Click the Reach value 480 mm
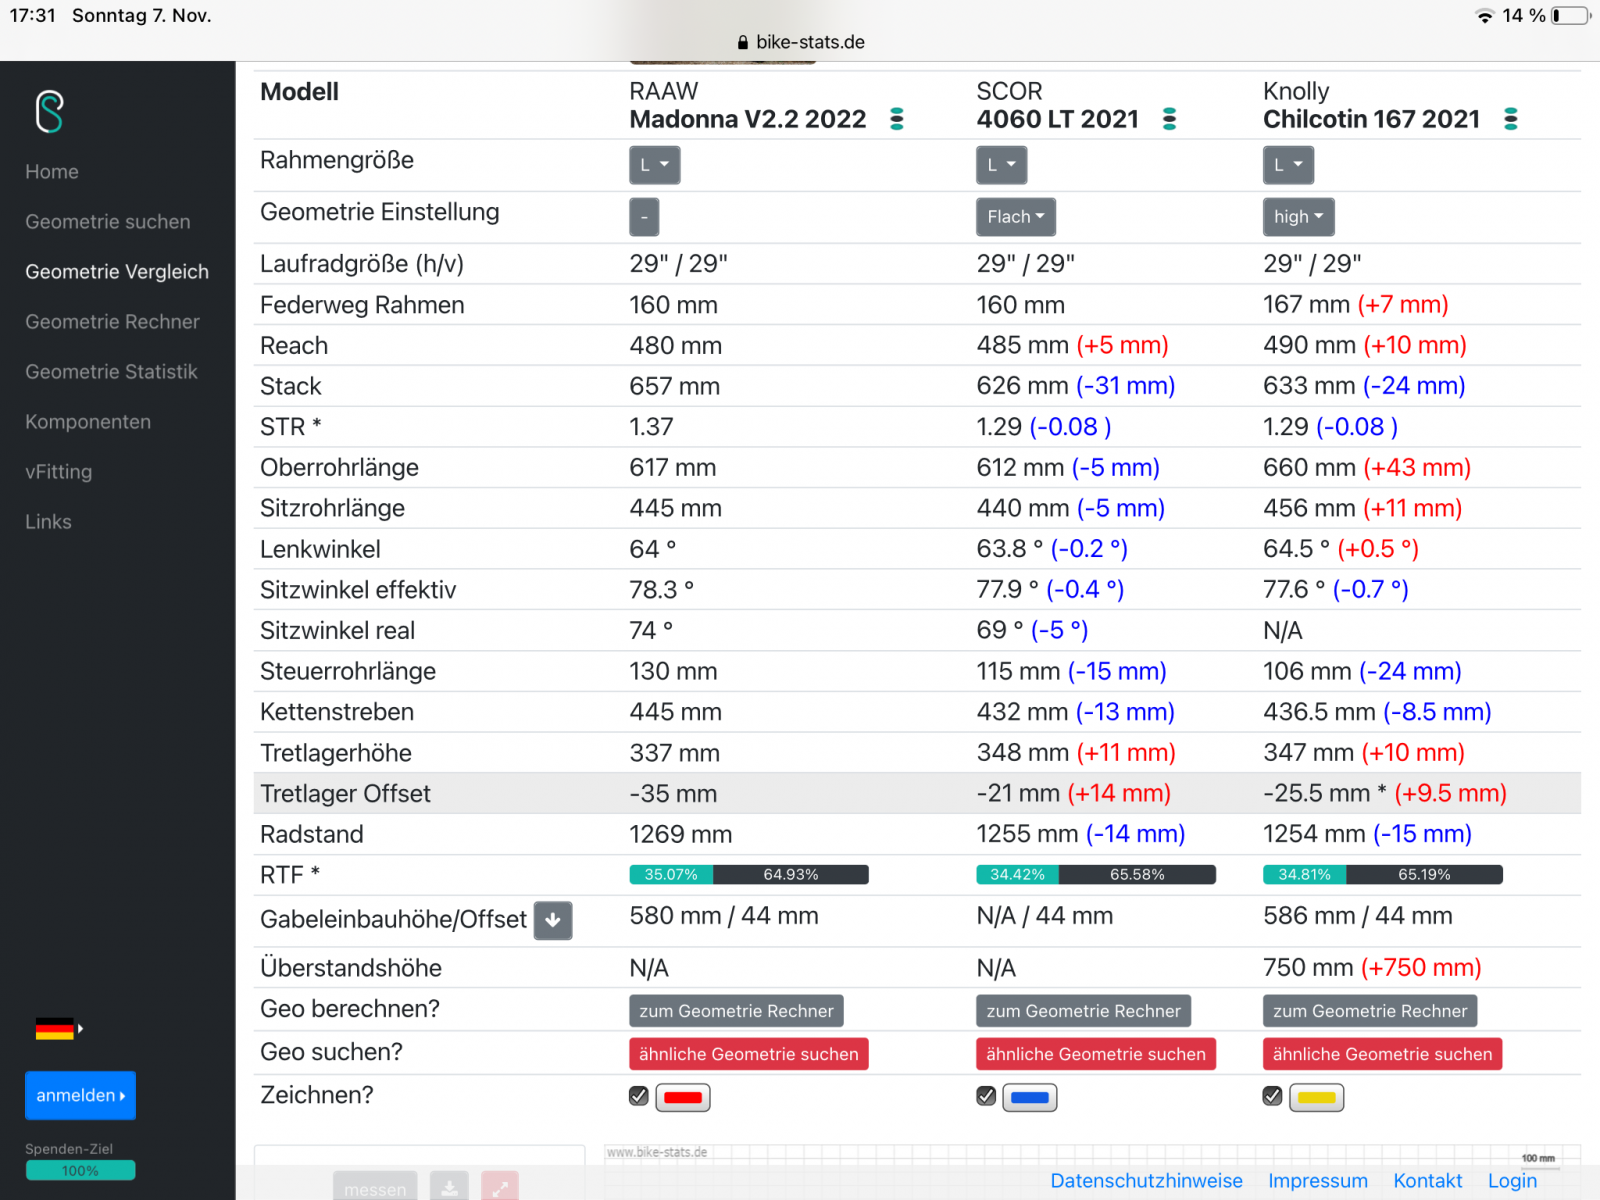This screenshot has height=1200, width=1600. click(675, 346)
